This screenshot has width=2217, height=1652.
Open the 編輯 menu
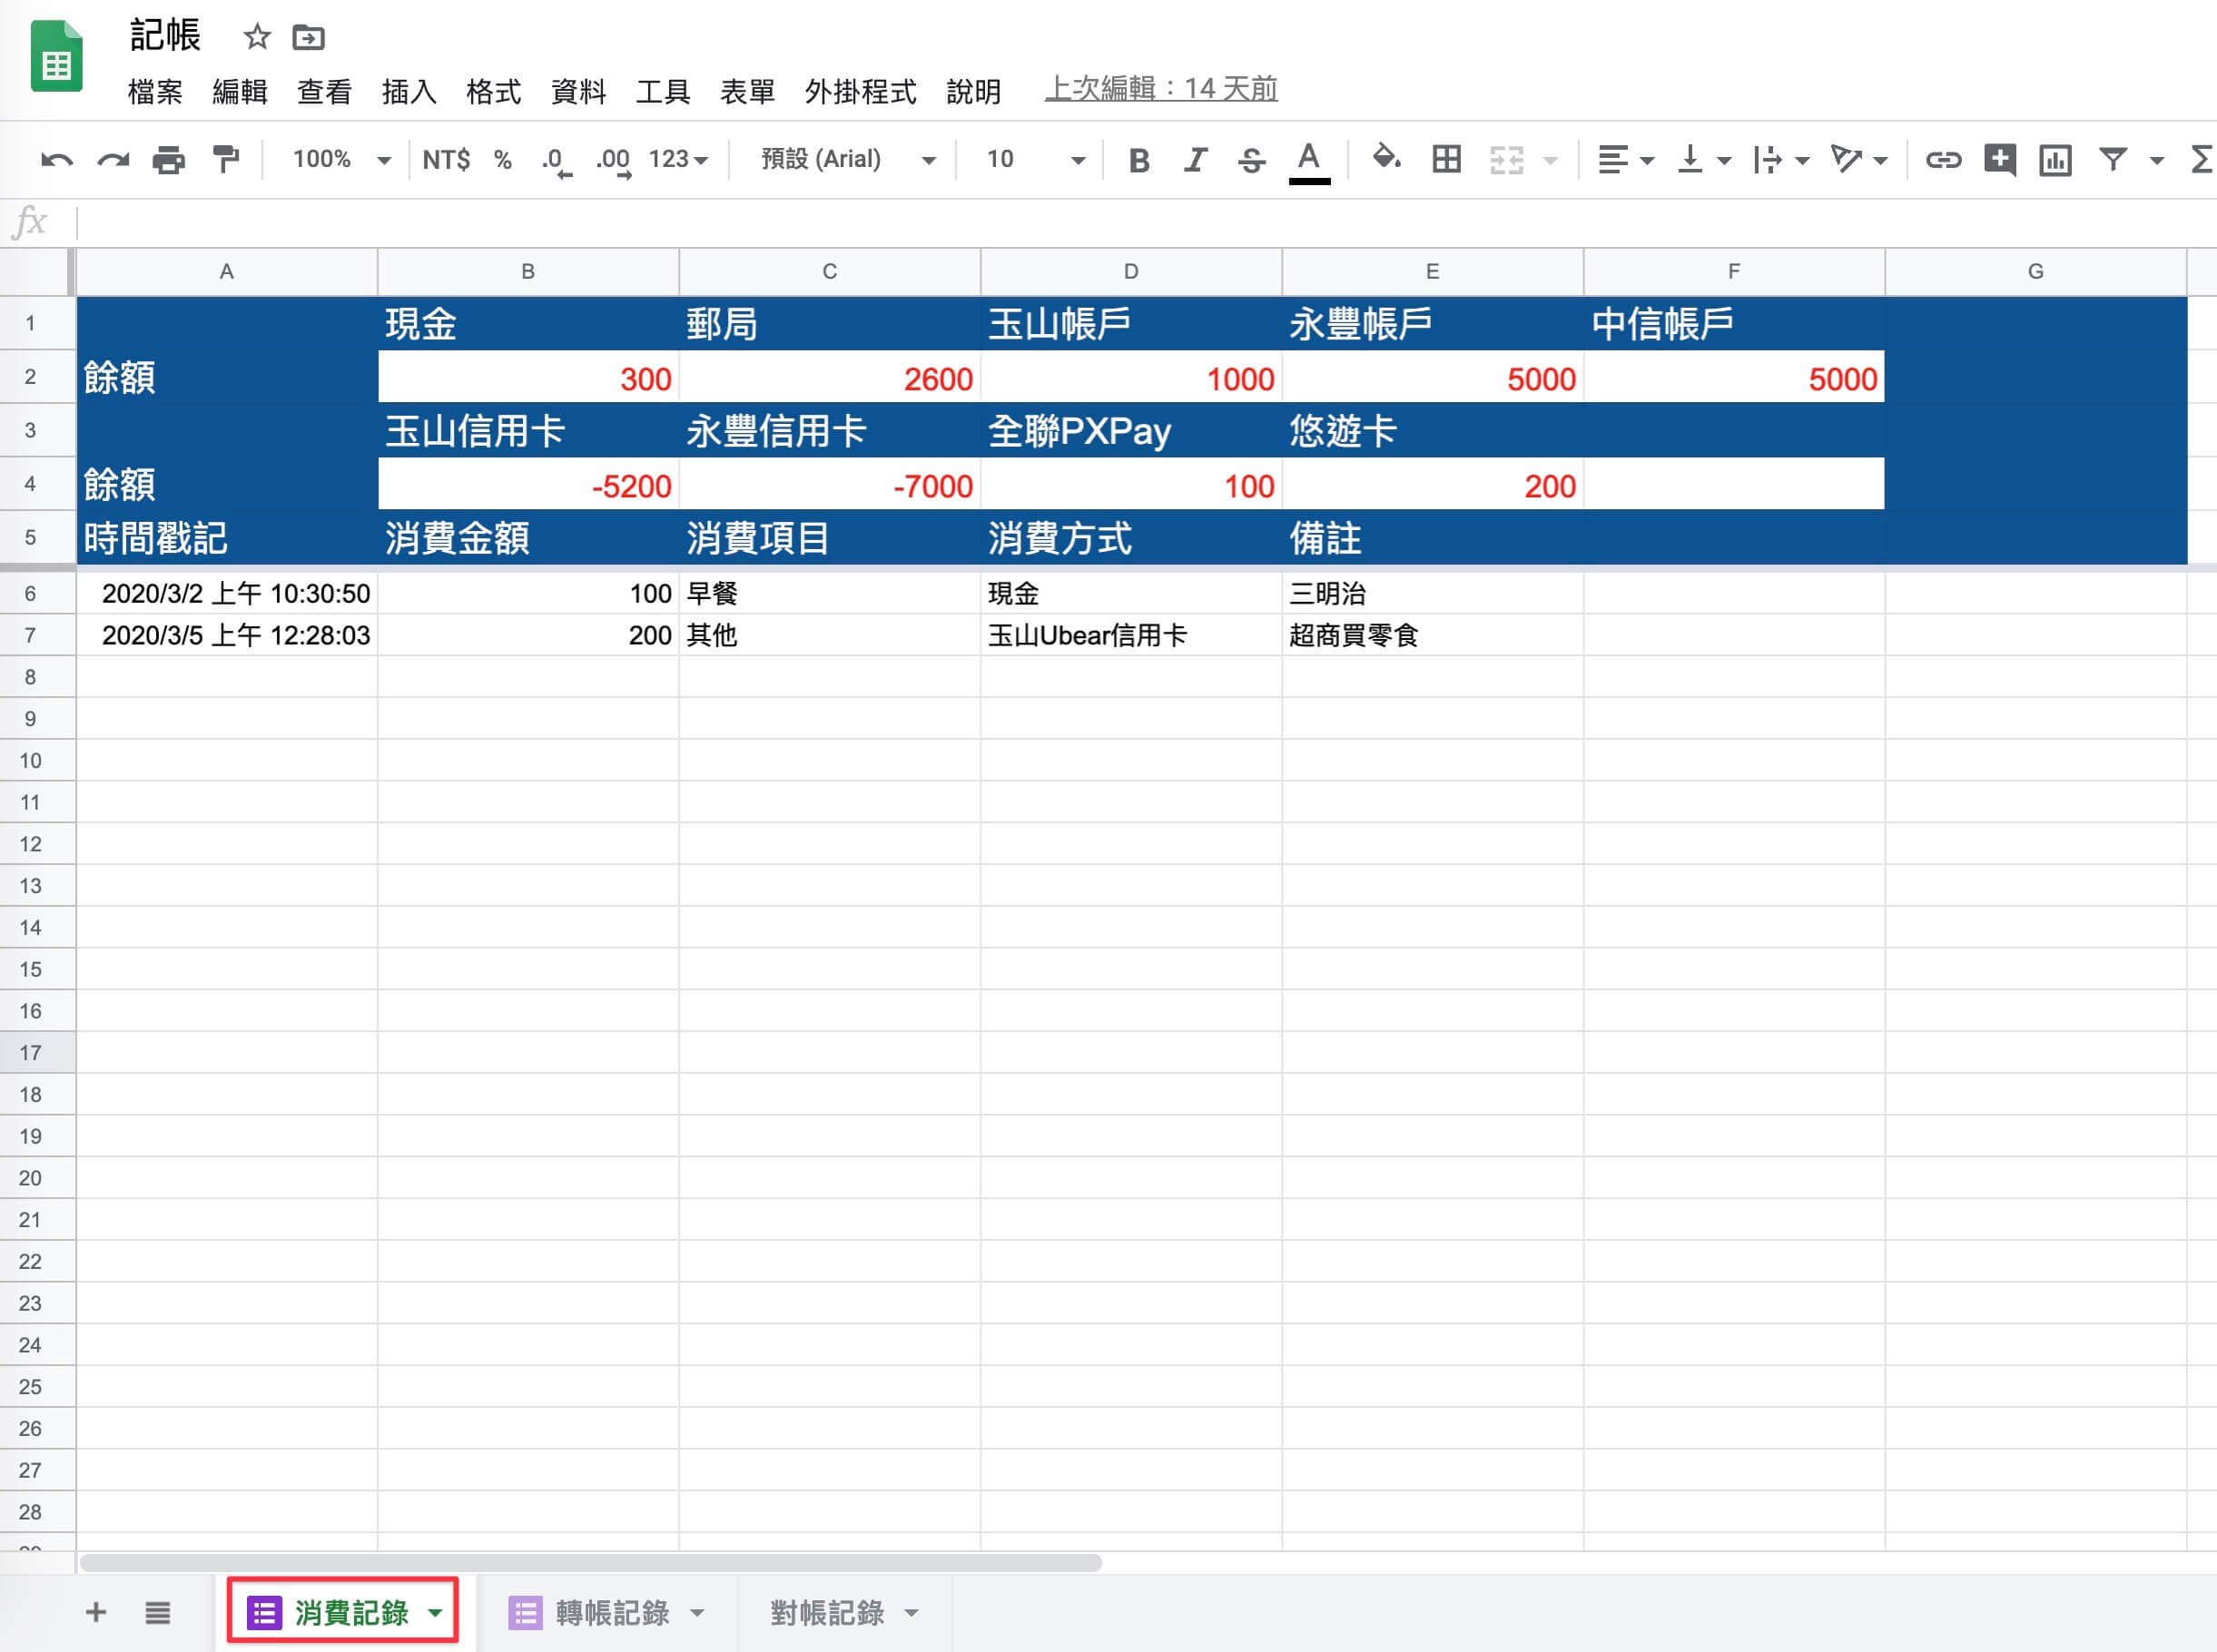click(x=240, y=92)
